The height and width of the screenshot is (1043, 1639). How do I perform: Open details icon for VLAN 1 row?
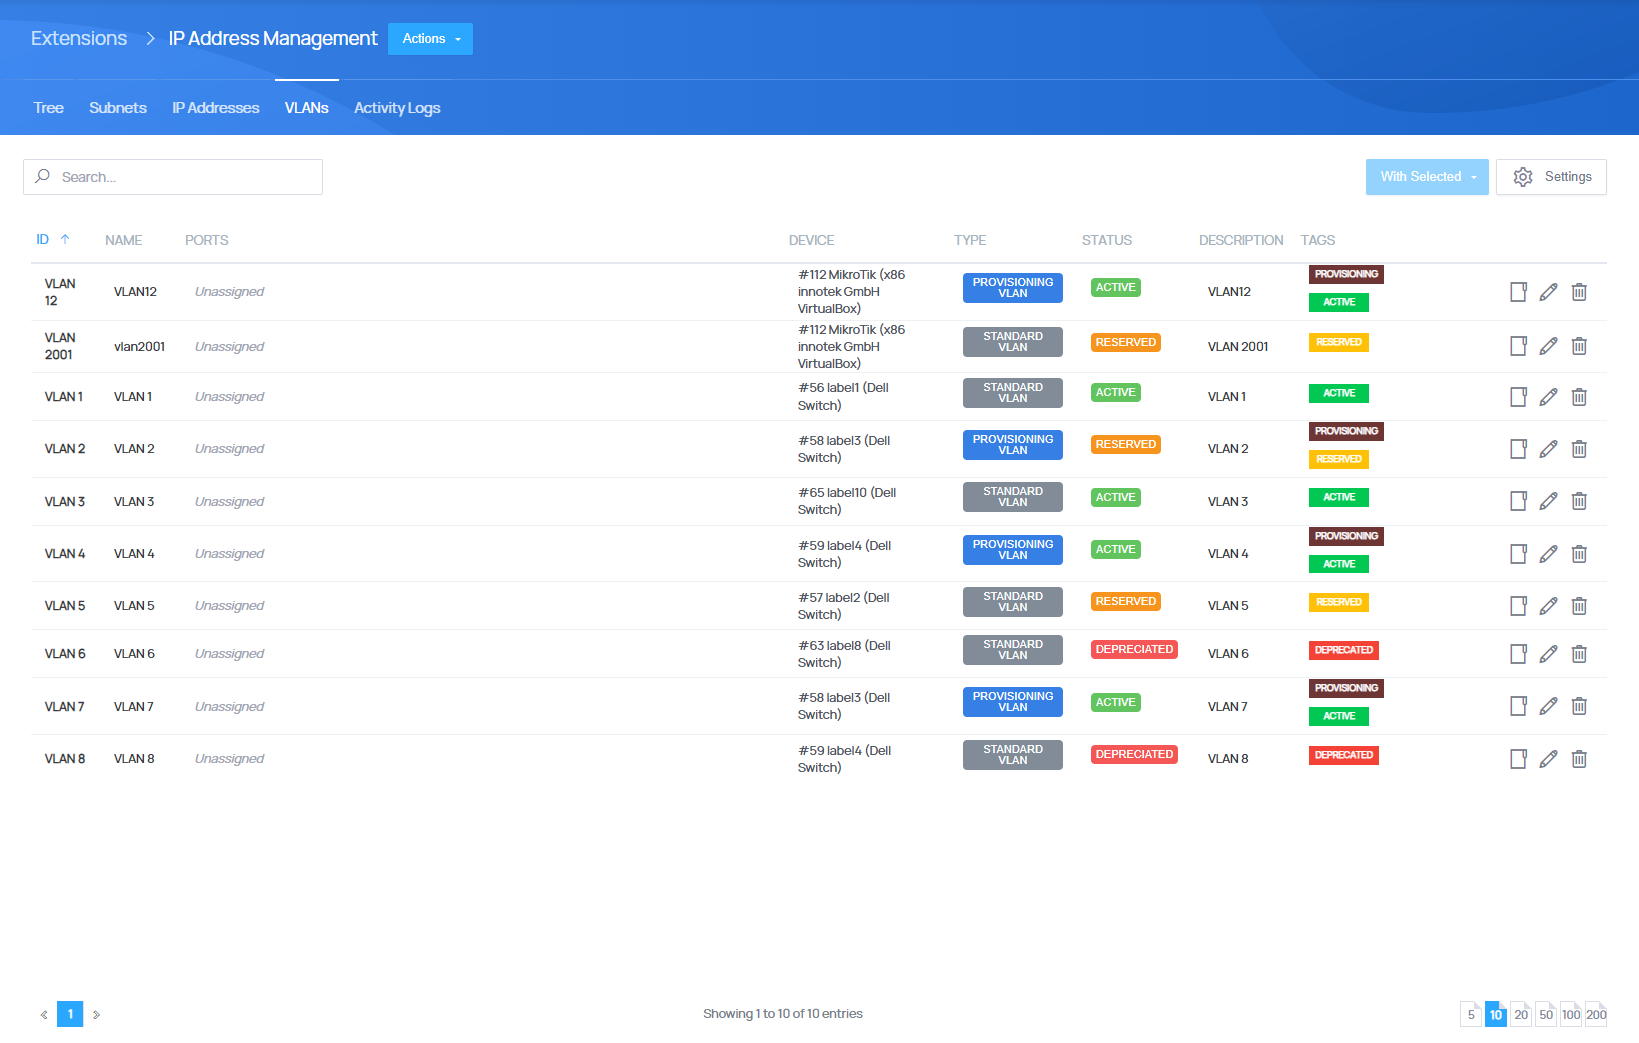[x=1518, y=397]
